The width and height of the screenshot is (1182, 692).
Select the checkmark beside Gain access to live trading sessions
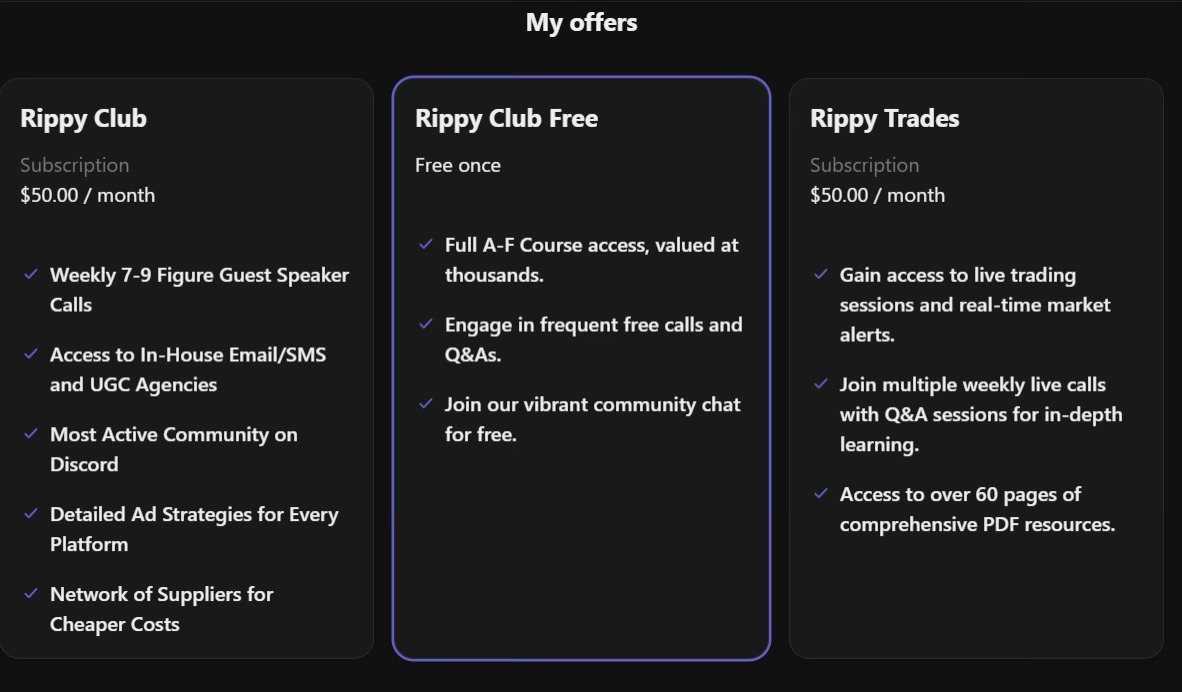pyautogui.click(x=820, y=274)
